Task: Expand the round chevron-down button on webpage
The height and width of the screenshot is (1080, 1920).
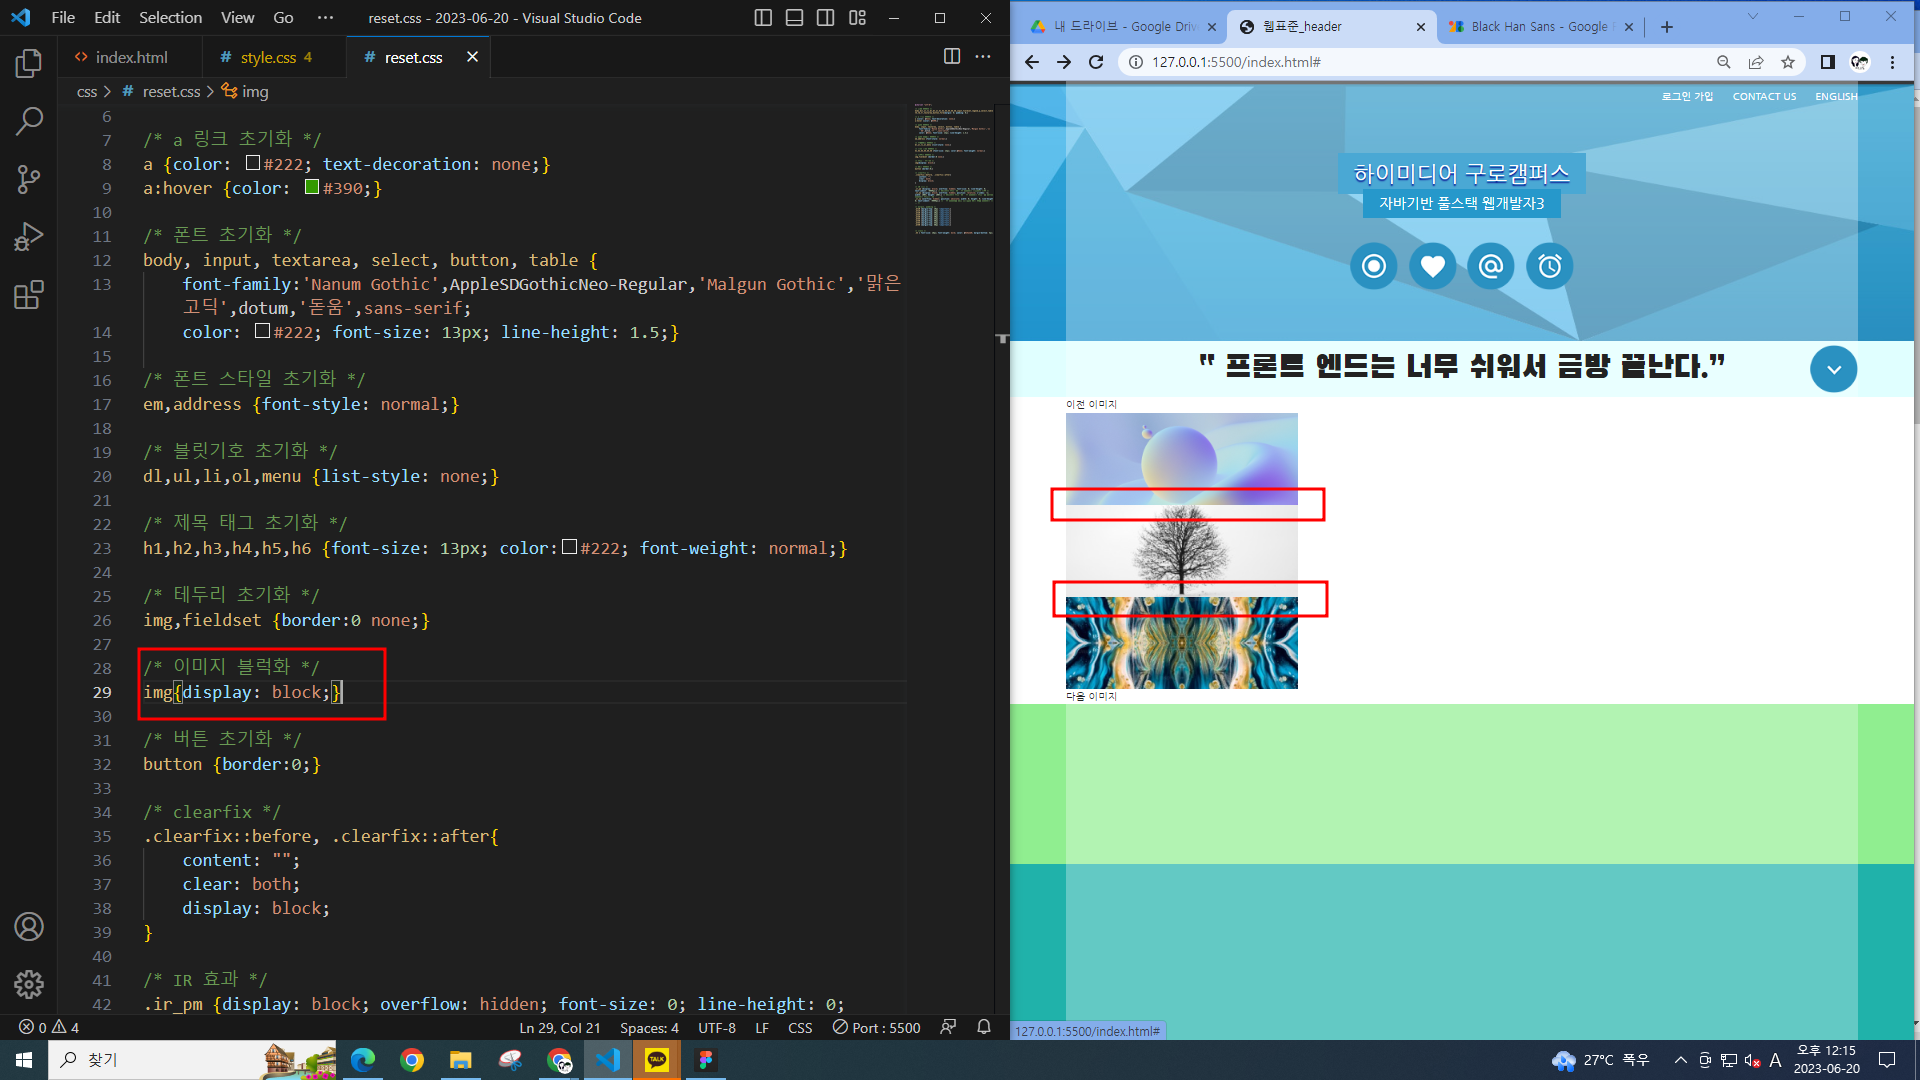Action: [x=1833, y=369]
